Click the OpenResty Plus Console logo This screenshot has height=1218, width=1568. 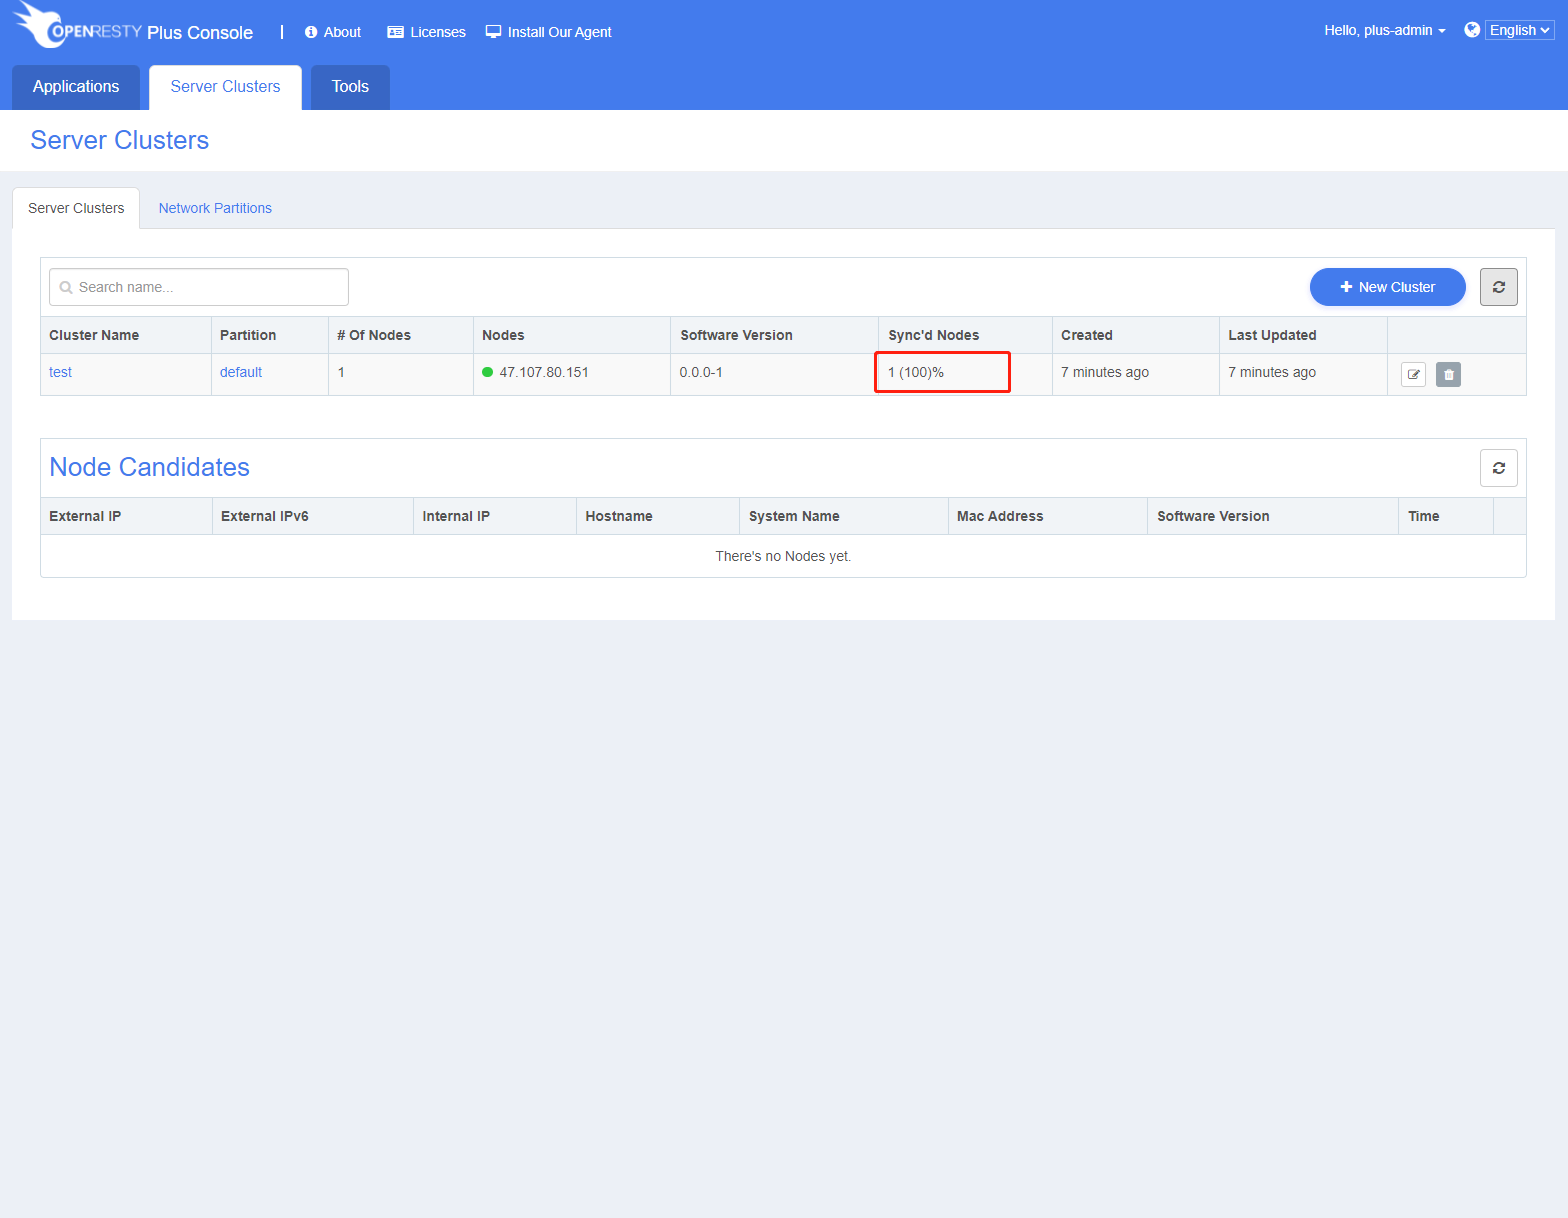coord(133,27)
